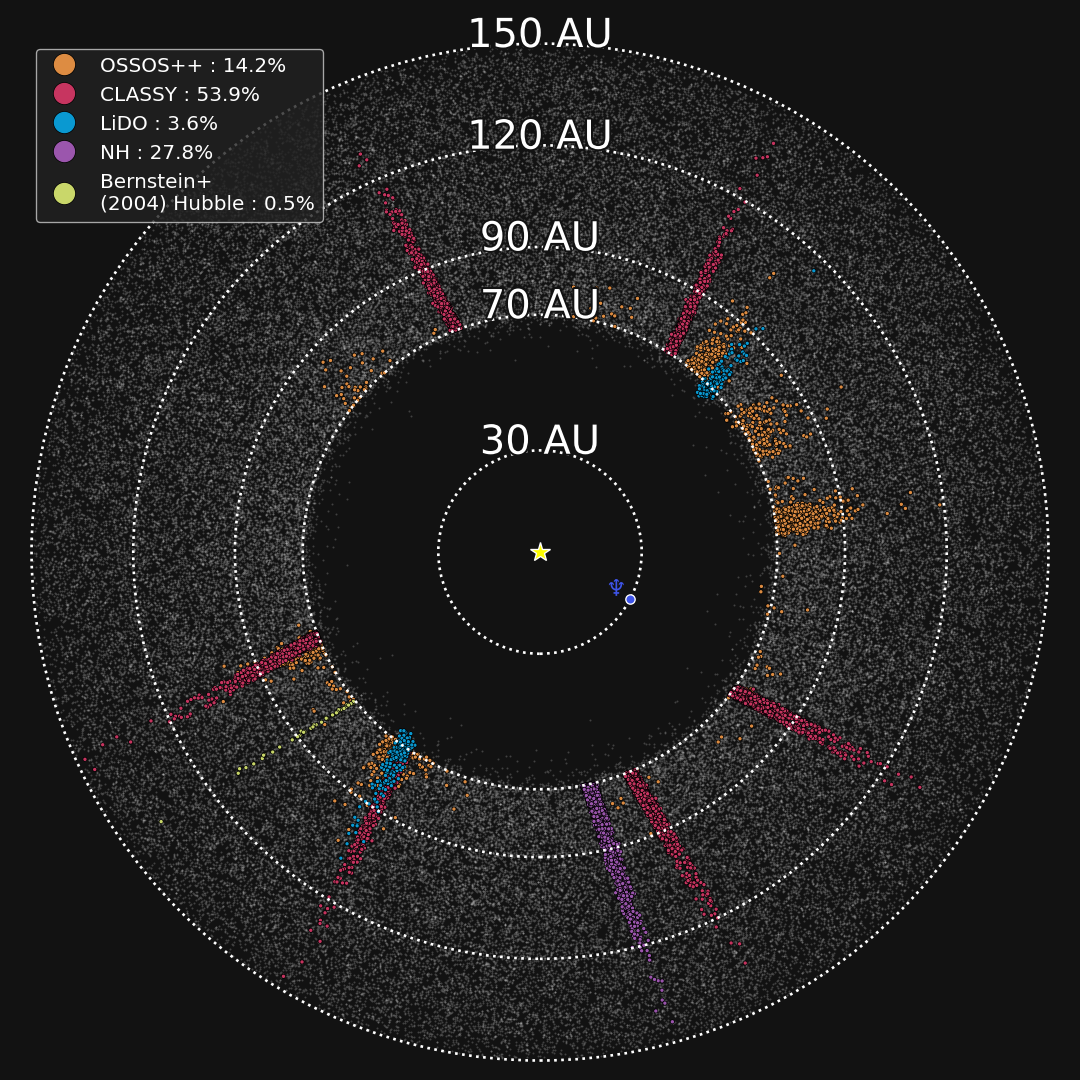Click the purple NH detection streak

(x=618, y=872)
